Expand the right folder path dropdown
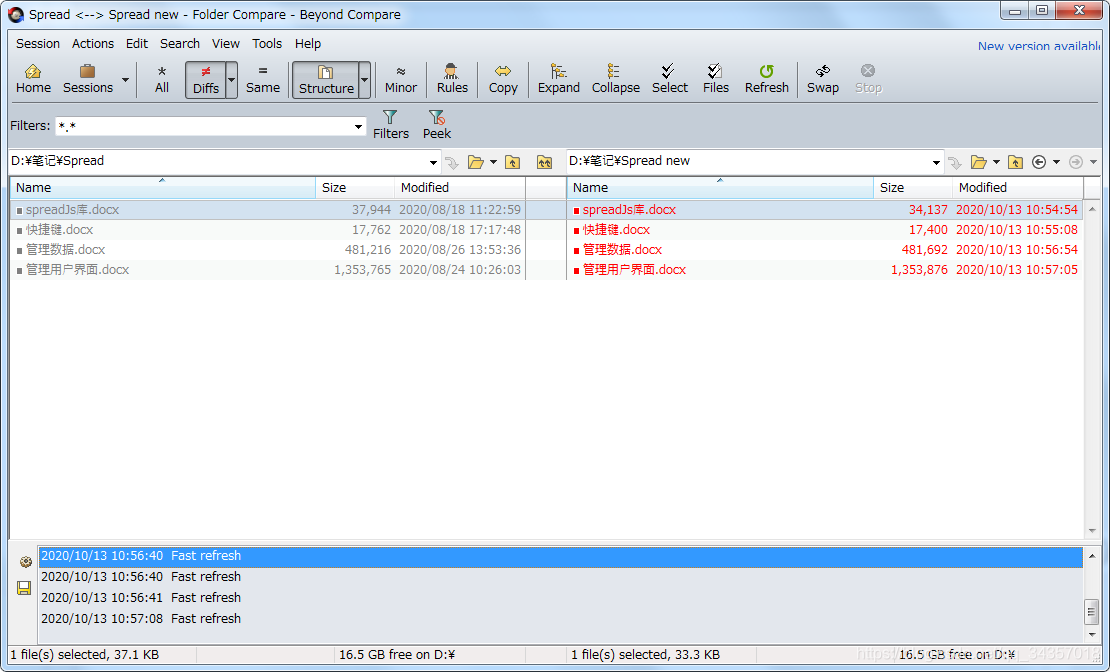This screenshot has height=672, width=1110. 936,162
